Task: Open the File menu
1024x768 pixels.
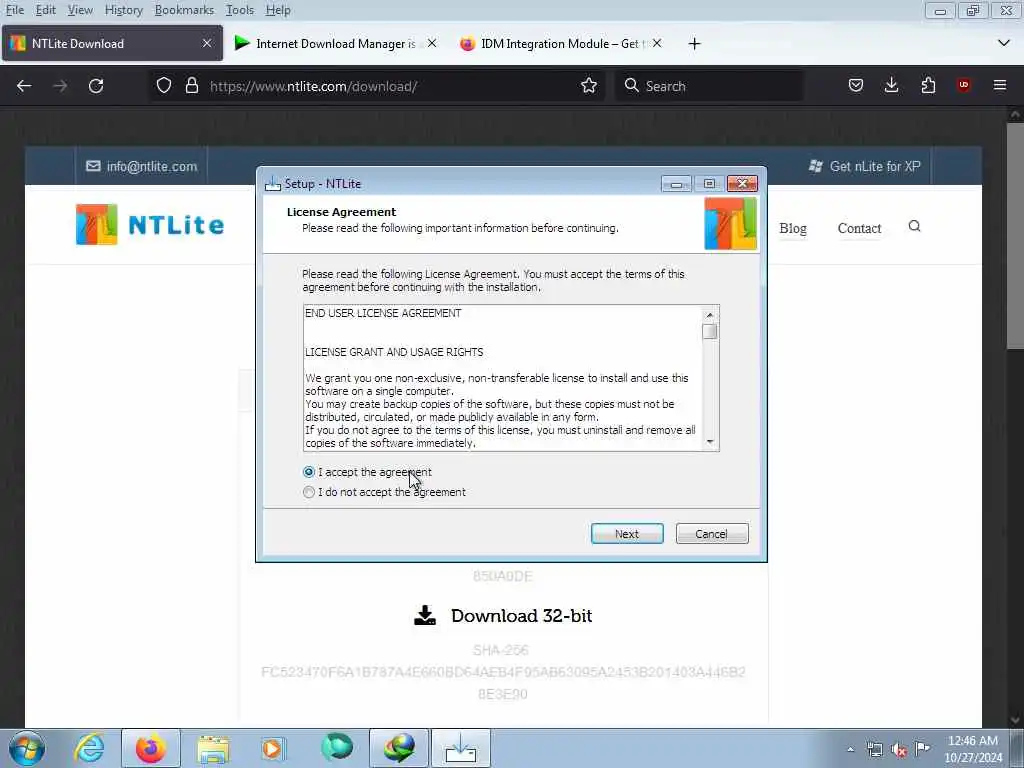Action: click(15, 10)
